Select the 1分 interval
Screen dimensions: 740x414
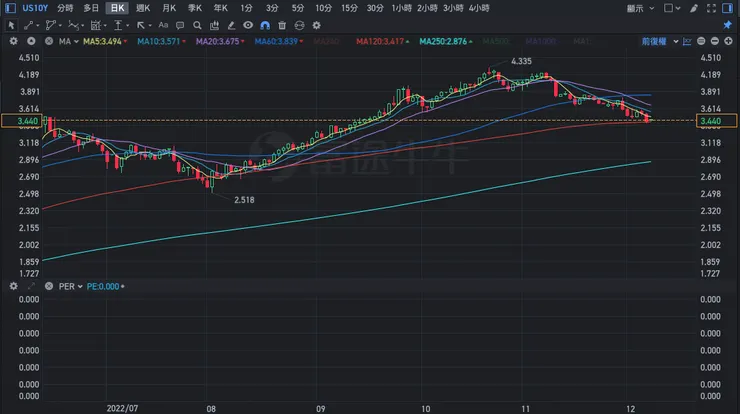click(246, 8)
